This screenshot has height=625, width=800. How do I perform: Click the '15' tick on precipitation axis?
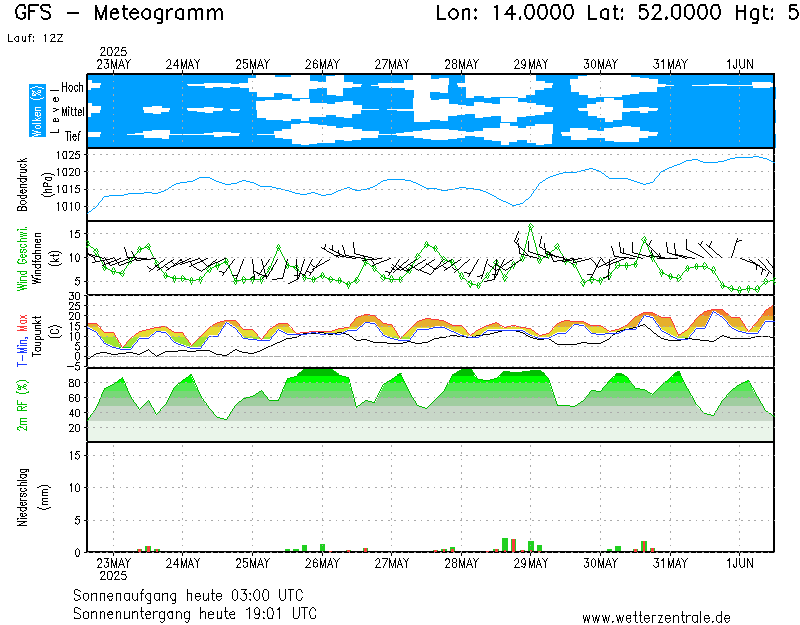[75, 455]
